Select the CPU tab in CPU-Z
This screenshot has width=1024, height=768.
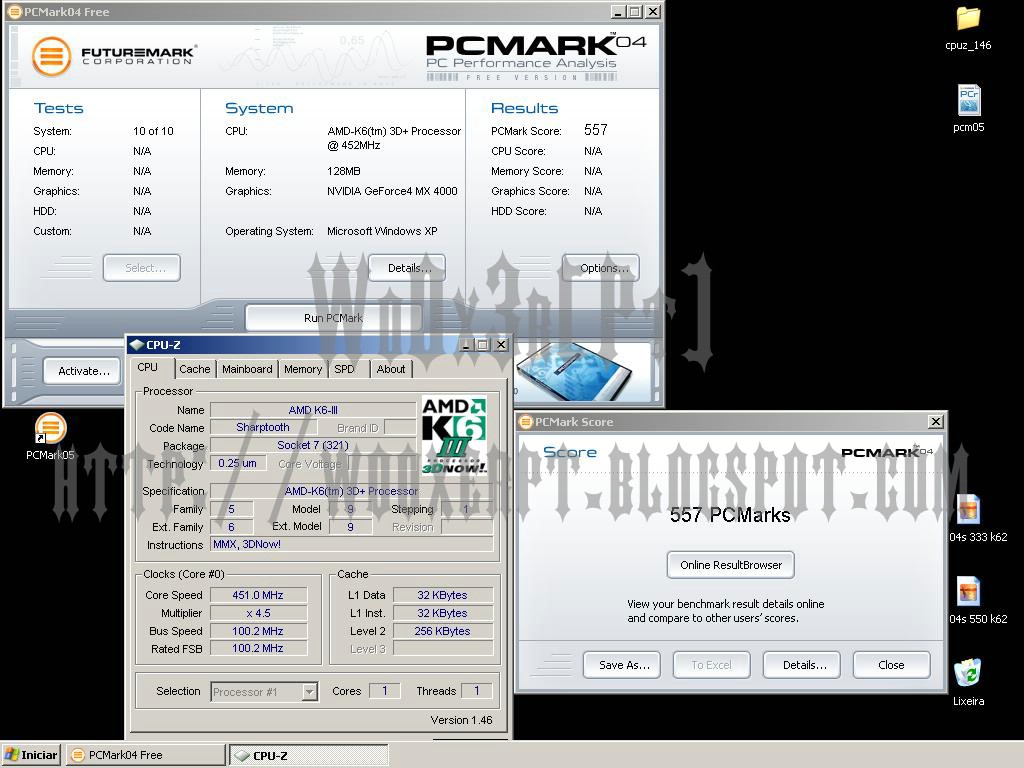(148, 367)
